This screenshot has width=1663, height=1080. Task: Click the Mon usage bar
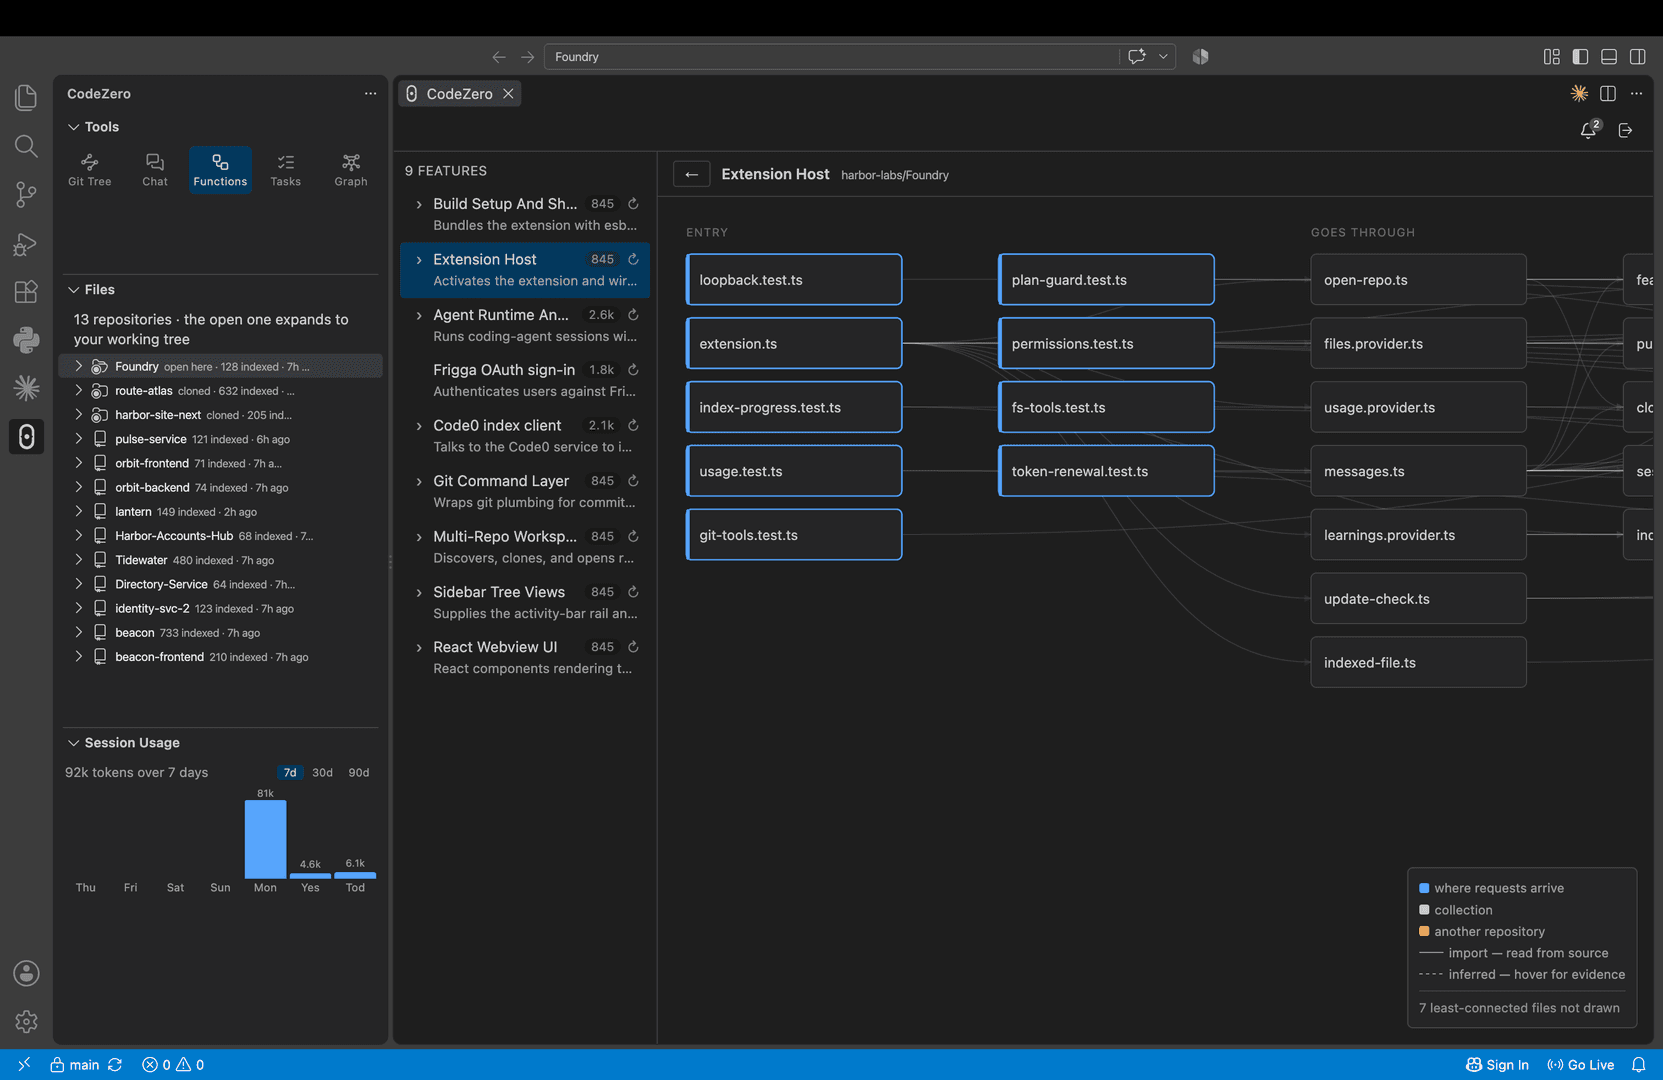[x=265, y=839]
